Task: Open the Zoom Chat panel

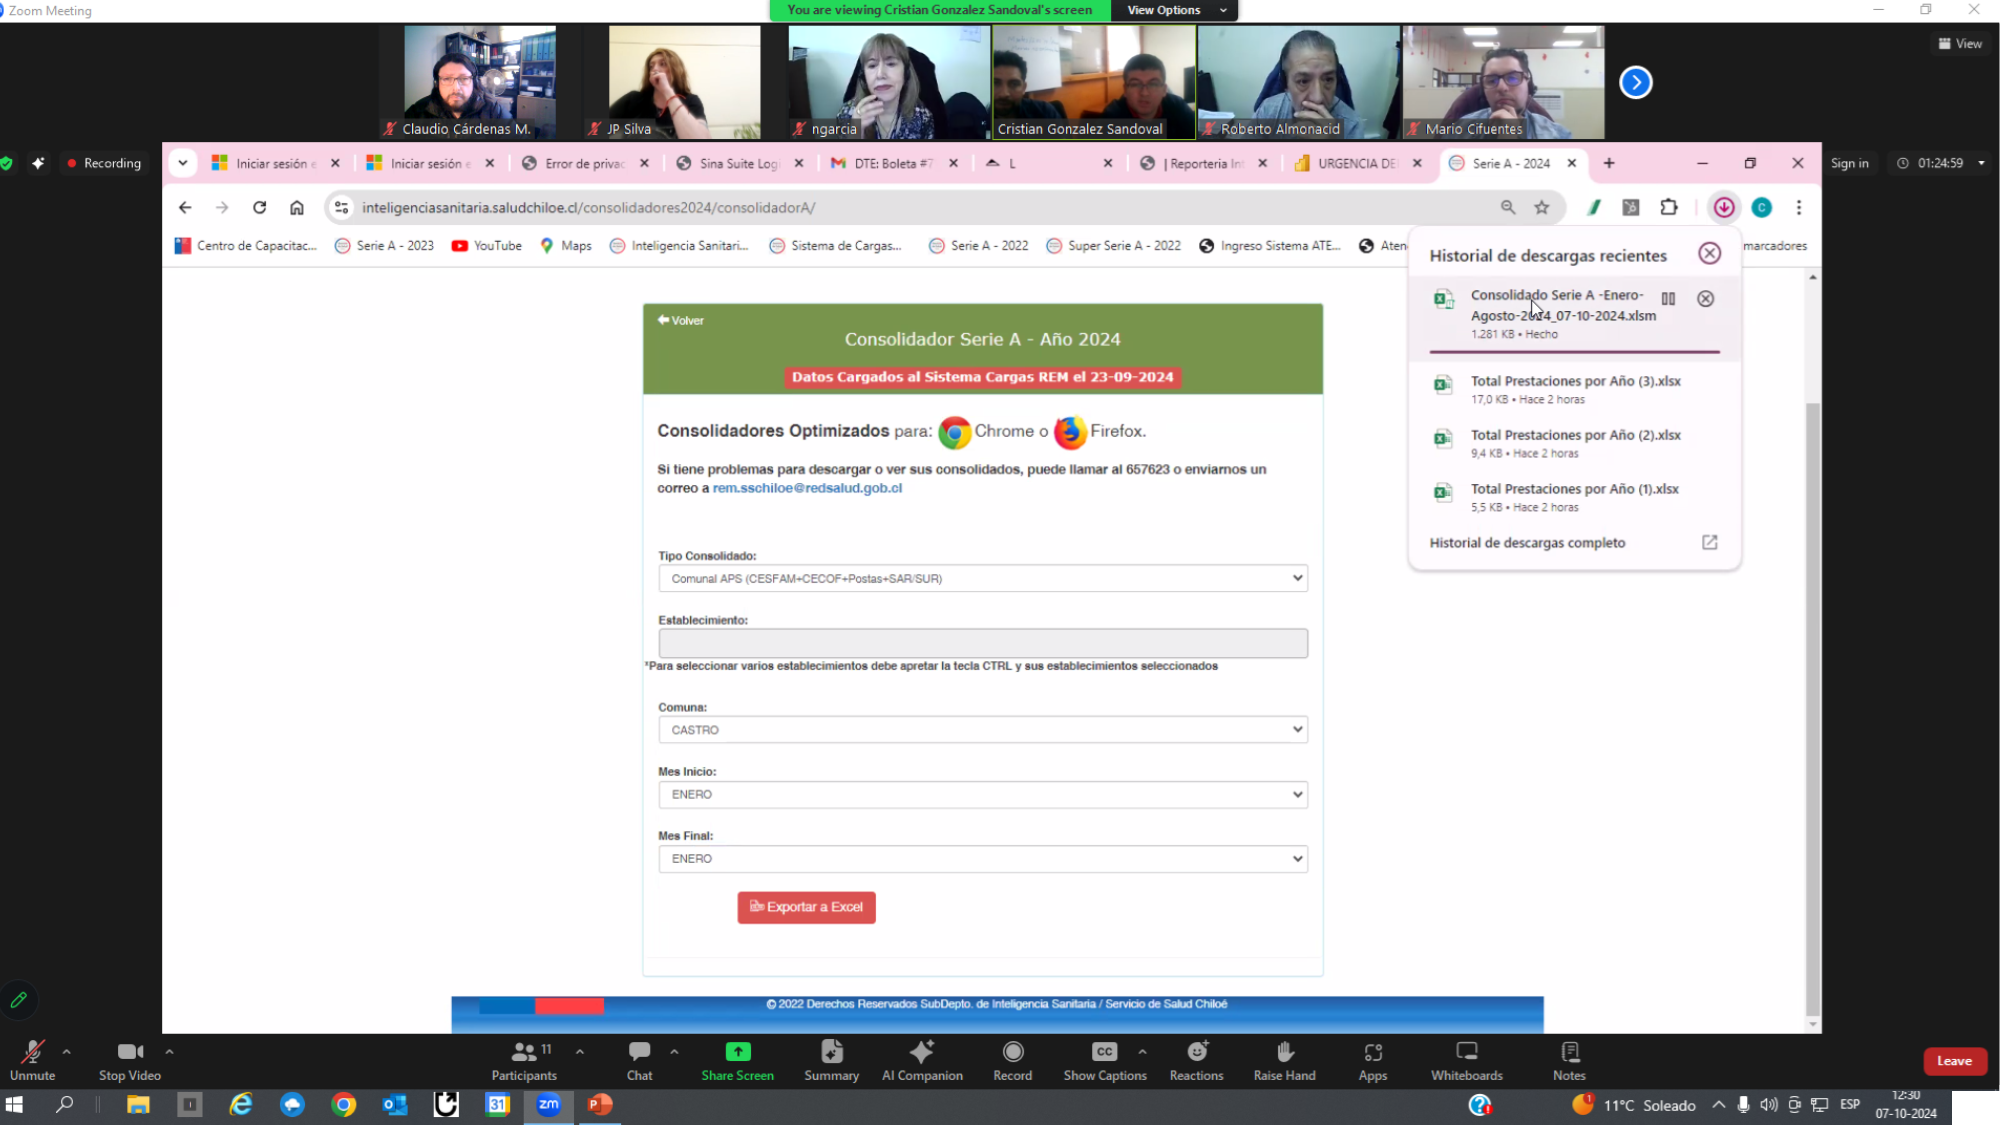Action: coord(639,1060)
